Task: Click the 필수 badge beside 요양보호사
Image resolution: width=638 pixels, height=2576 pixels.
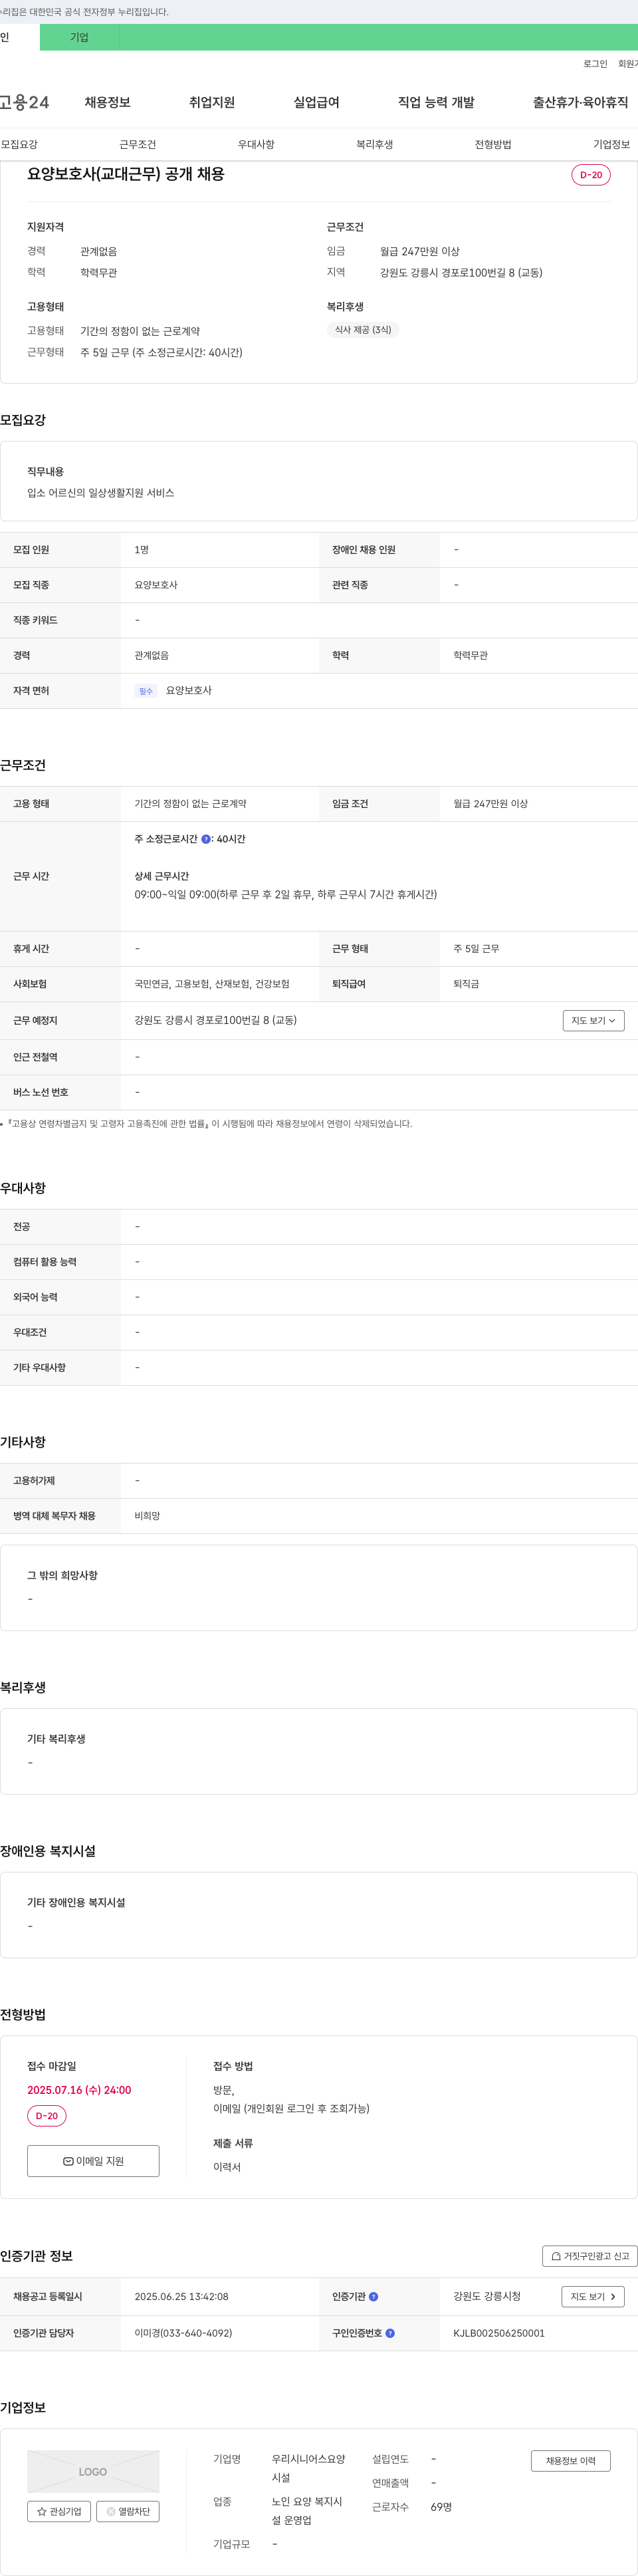Action: [x=146, y=691]
